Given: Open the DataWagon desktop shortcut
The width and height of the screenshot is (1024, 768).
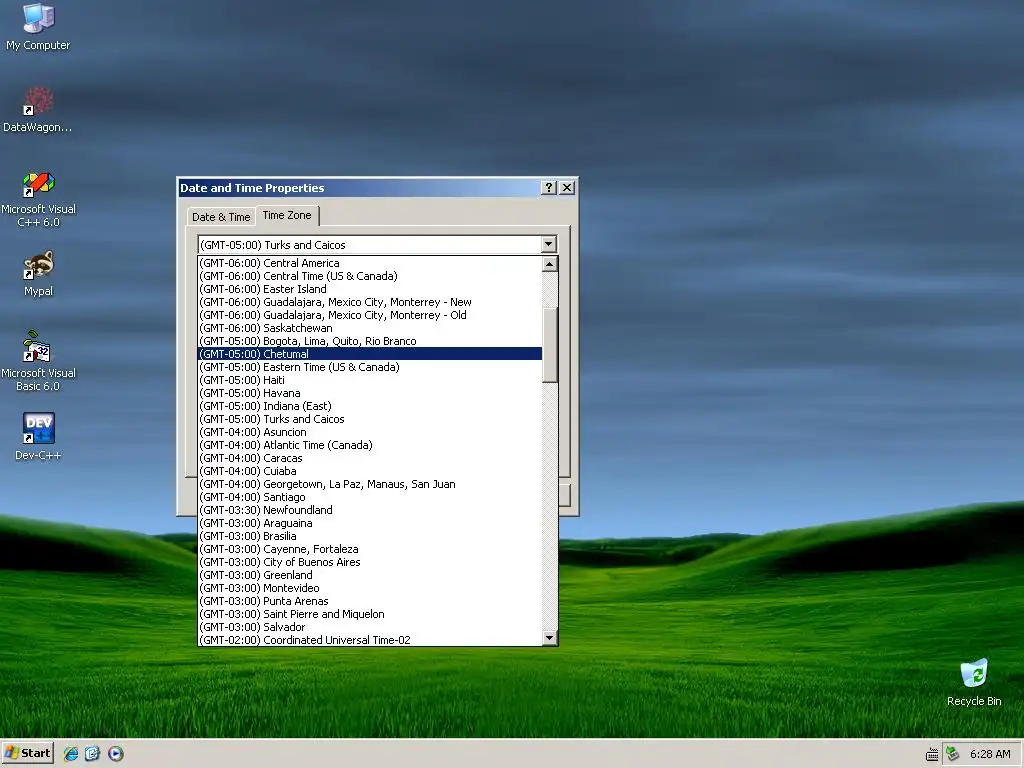Looking at the screenshot, I should click(x=38, y=110).
